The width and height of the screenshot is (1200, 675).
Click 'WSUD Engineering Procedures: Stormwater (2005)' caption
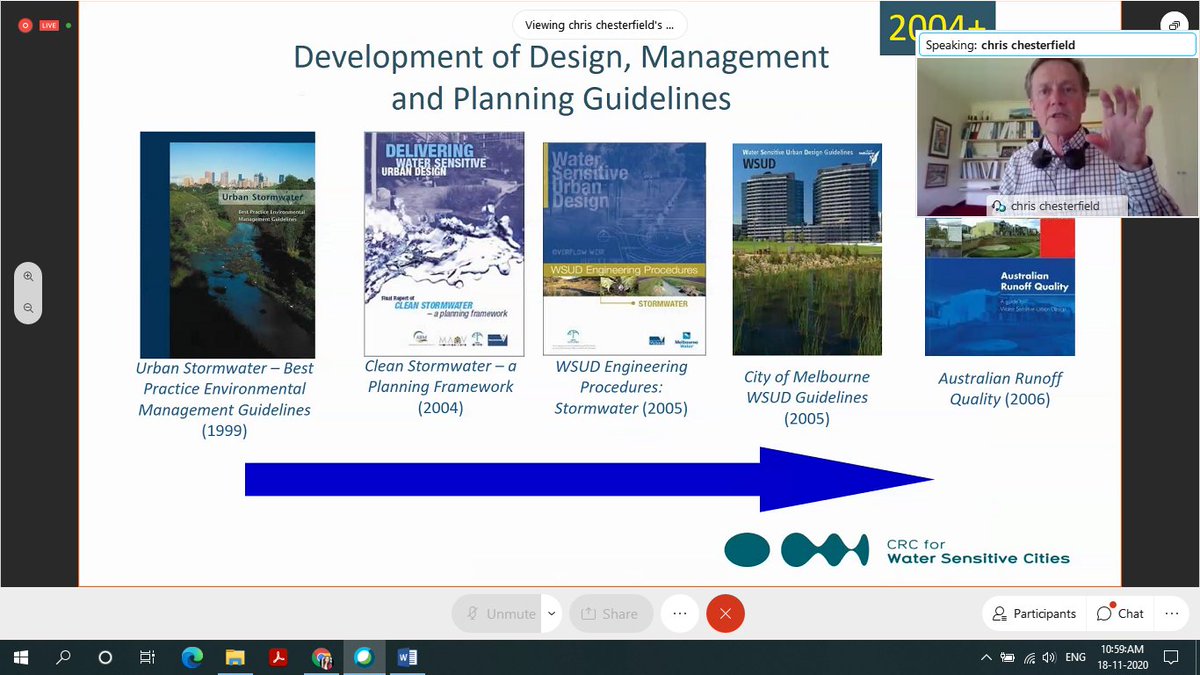[621, 387]
